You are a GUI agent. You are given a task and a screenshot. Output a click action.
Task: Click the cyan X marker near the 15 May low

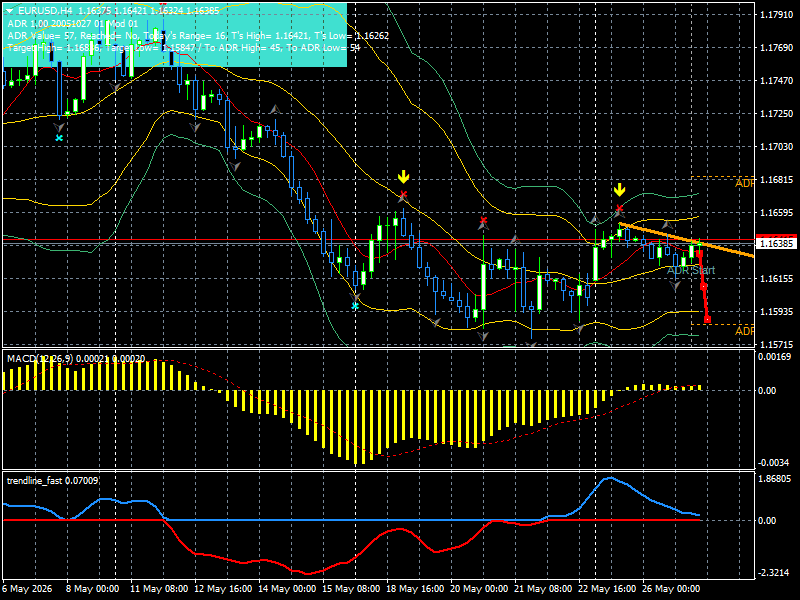(x=355, y=306)
